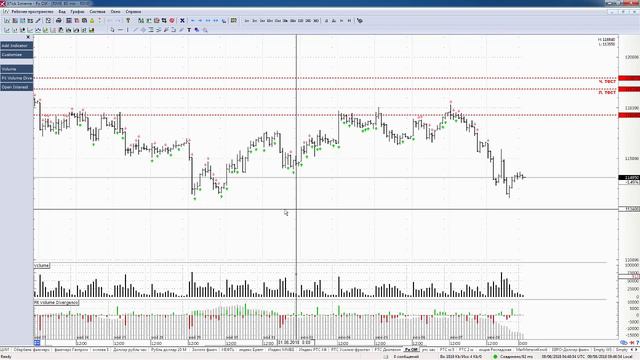640x360 pixels.
Task: Switch to the Мечел/Магнитогорский tab
Action: (531, 350)
